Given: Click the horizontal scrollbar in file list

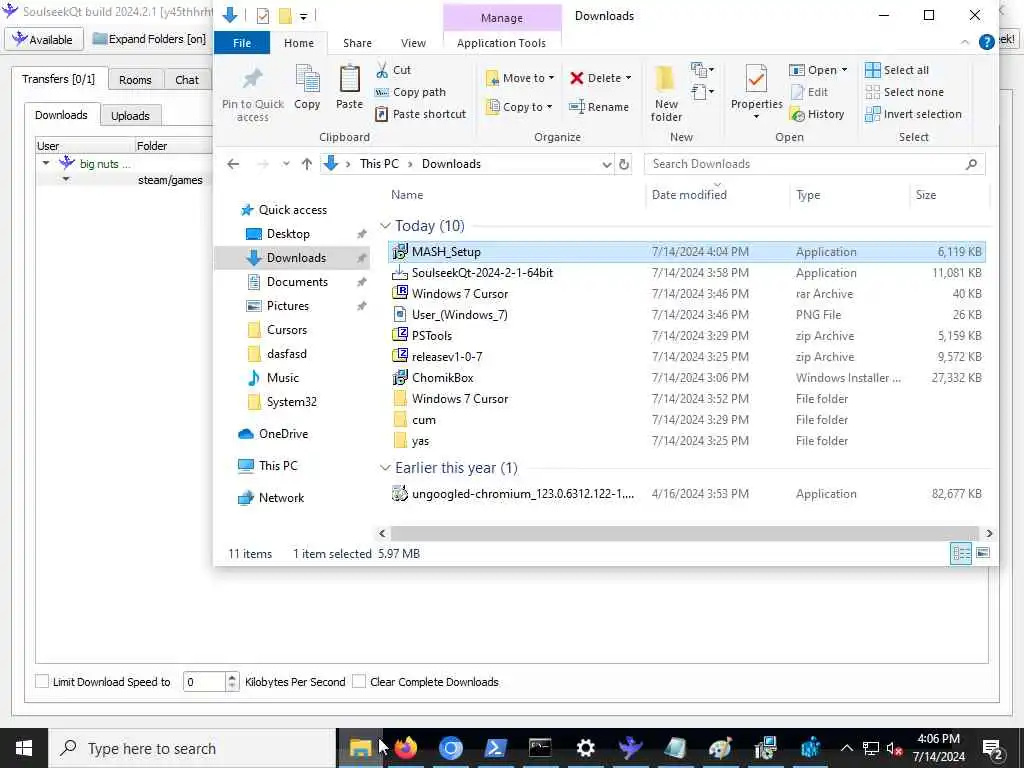Looking at the screenshot, I should pyautogui.click(x=684, y=534).
